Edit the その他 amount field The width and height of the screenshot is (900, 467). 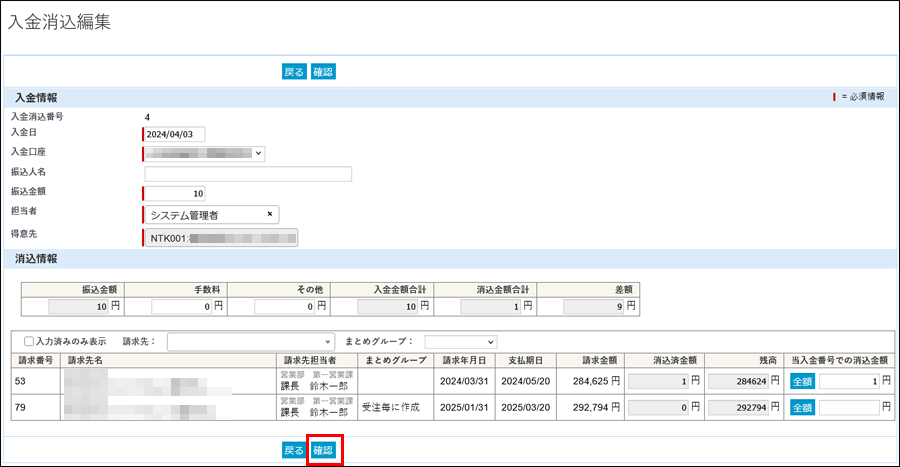285,307
